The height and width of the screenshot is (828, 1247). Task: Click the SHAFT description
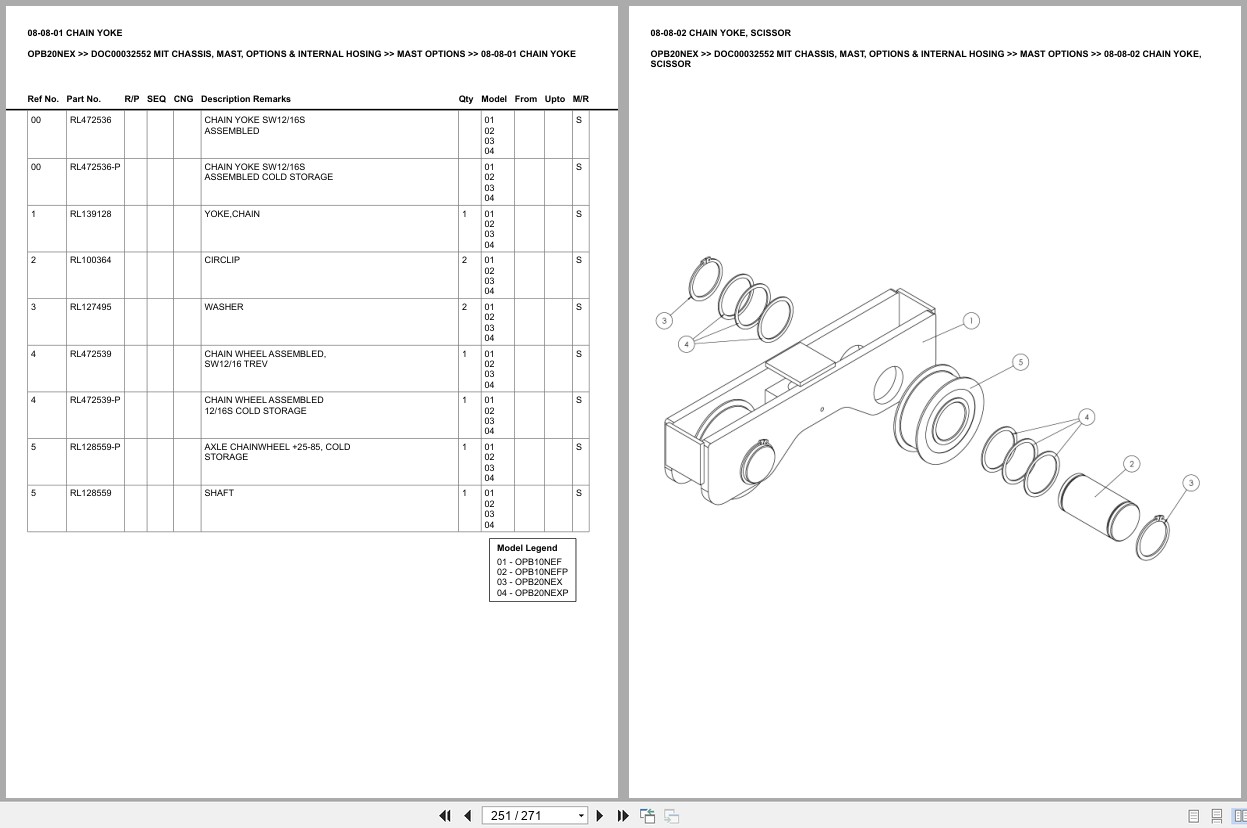(x=219, y=493)
